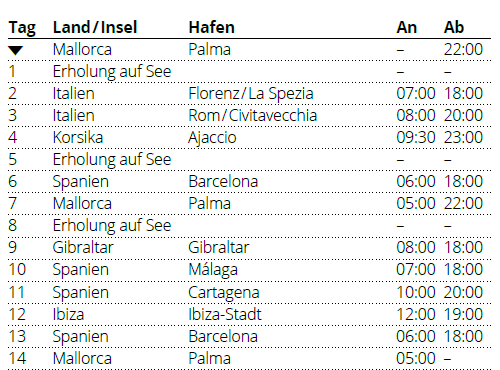Click the black down-arrow departure icon
500x370 pixels.
coord(15,50)
